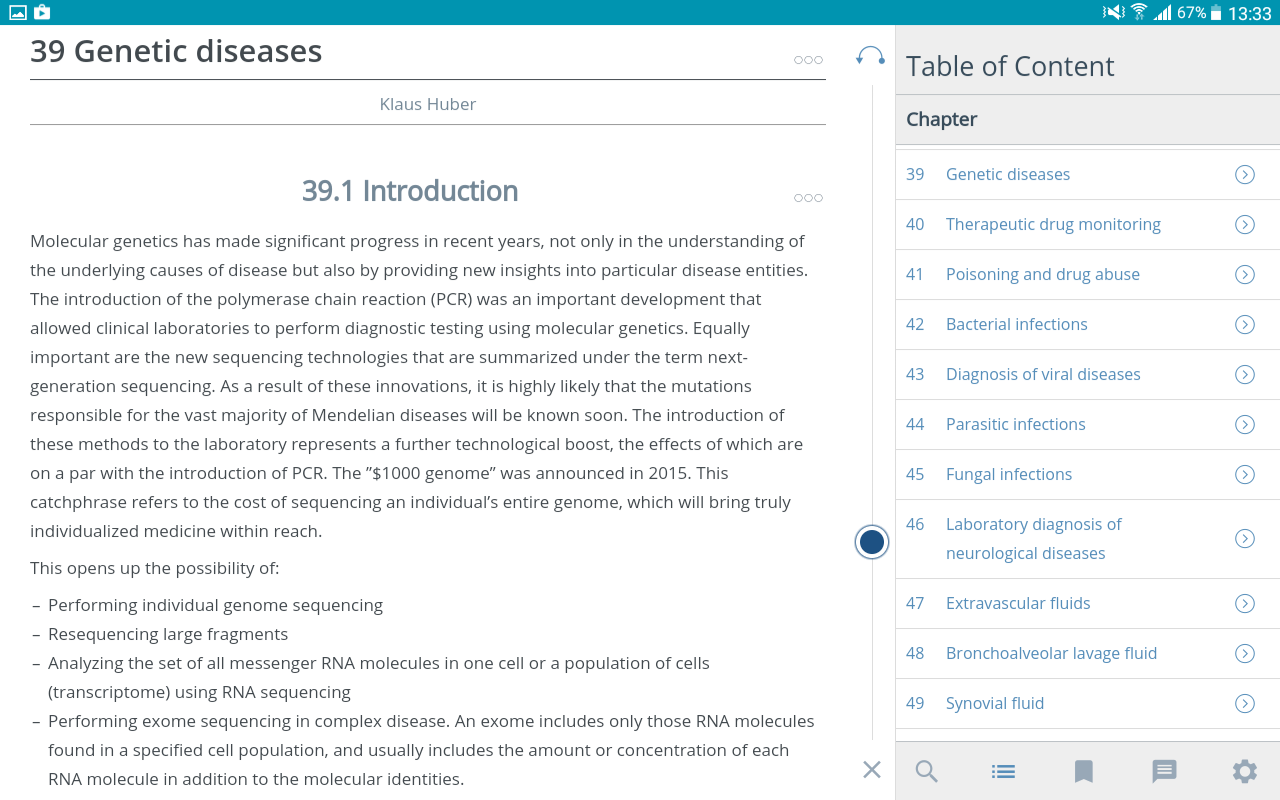Close the side panel with X icon
The width and height of the screenshot is (1280, 800).
[872, 769]
